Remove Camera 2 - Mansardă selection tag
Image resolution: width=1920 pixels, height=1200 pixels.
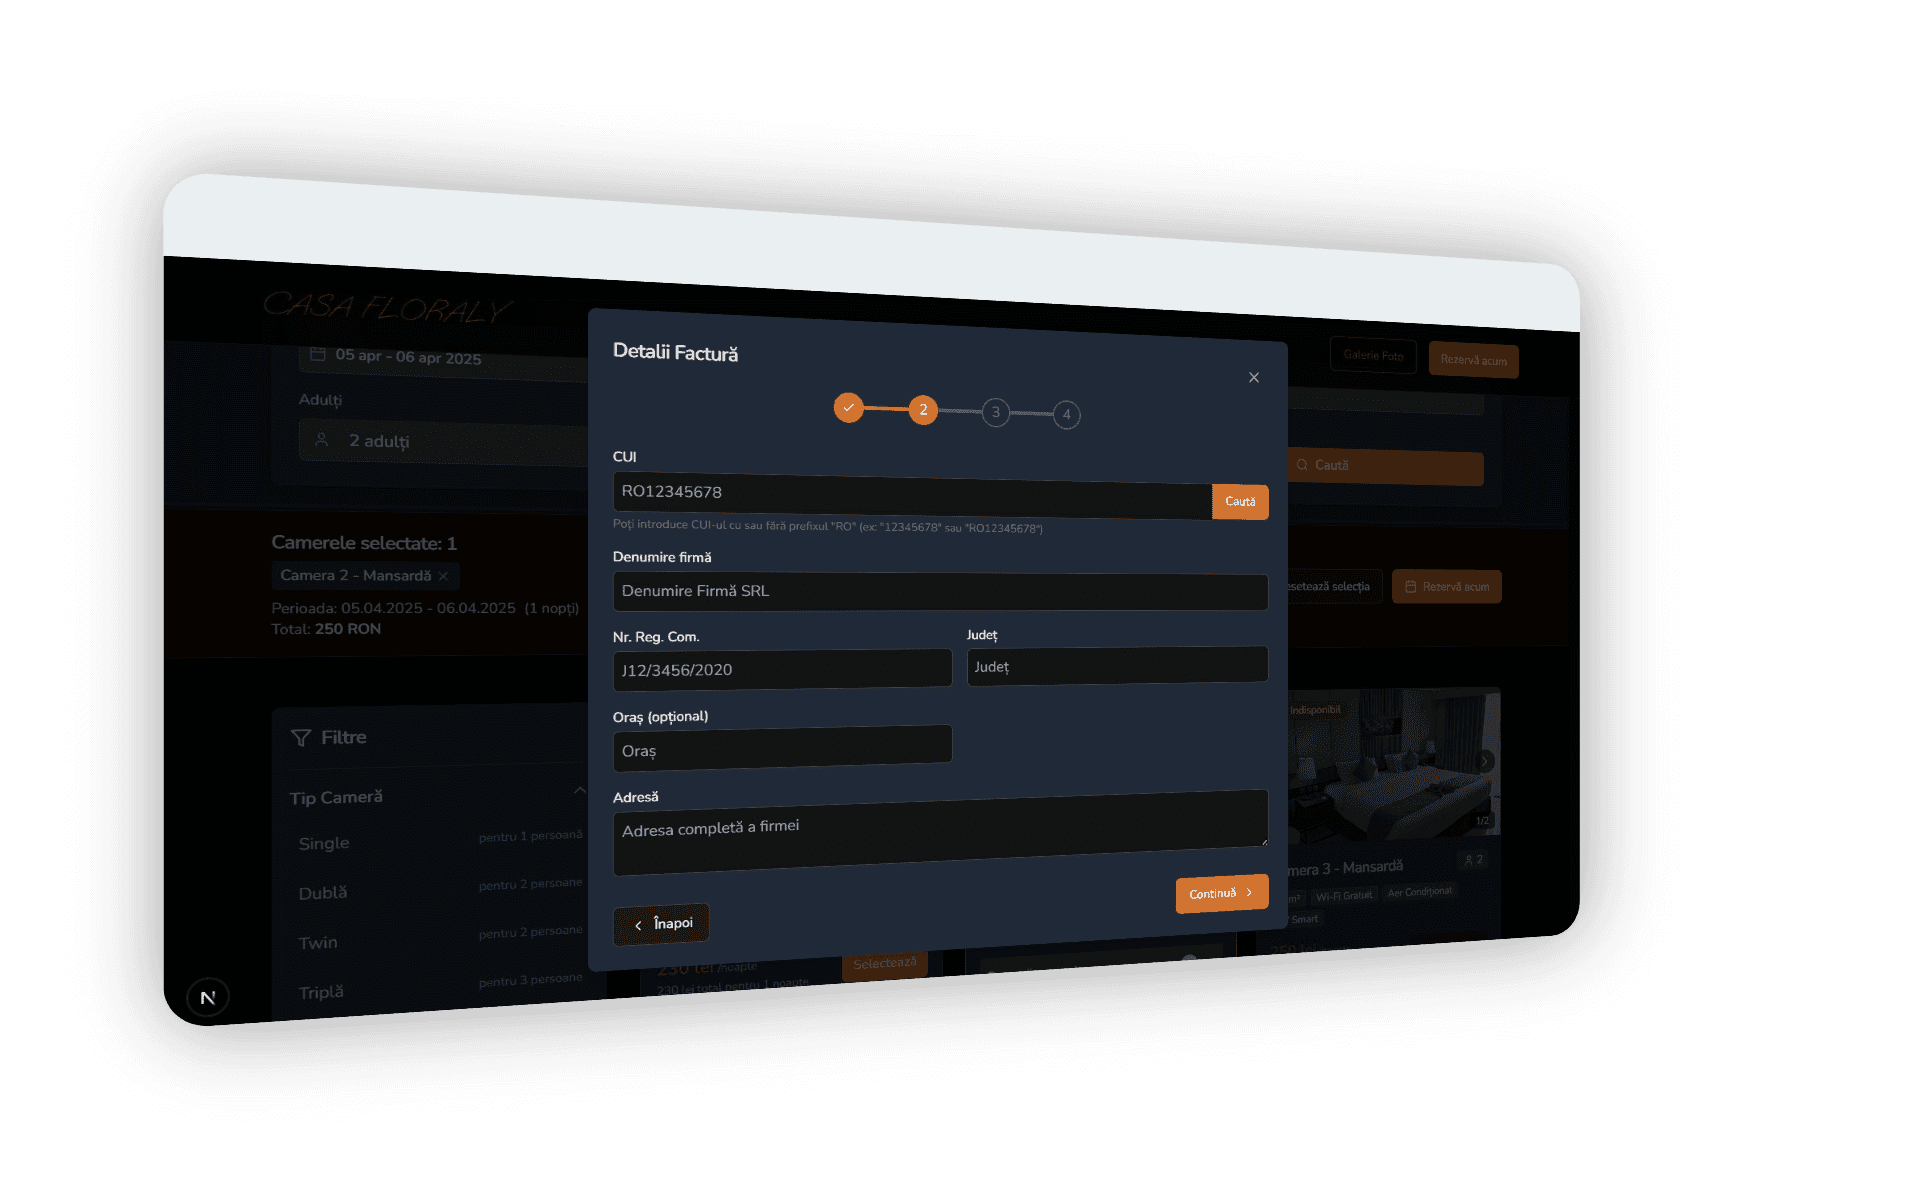(443, 576)
